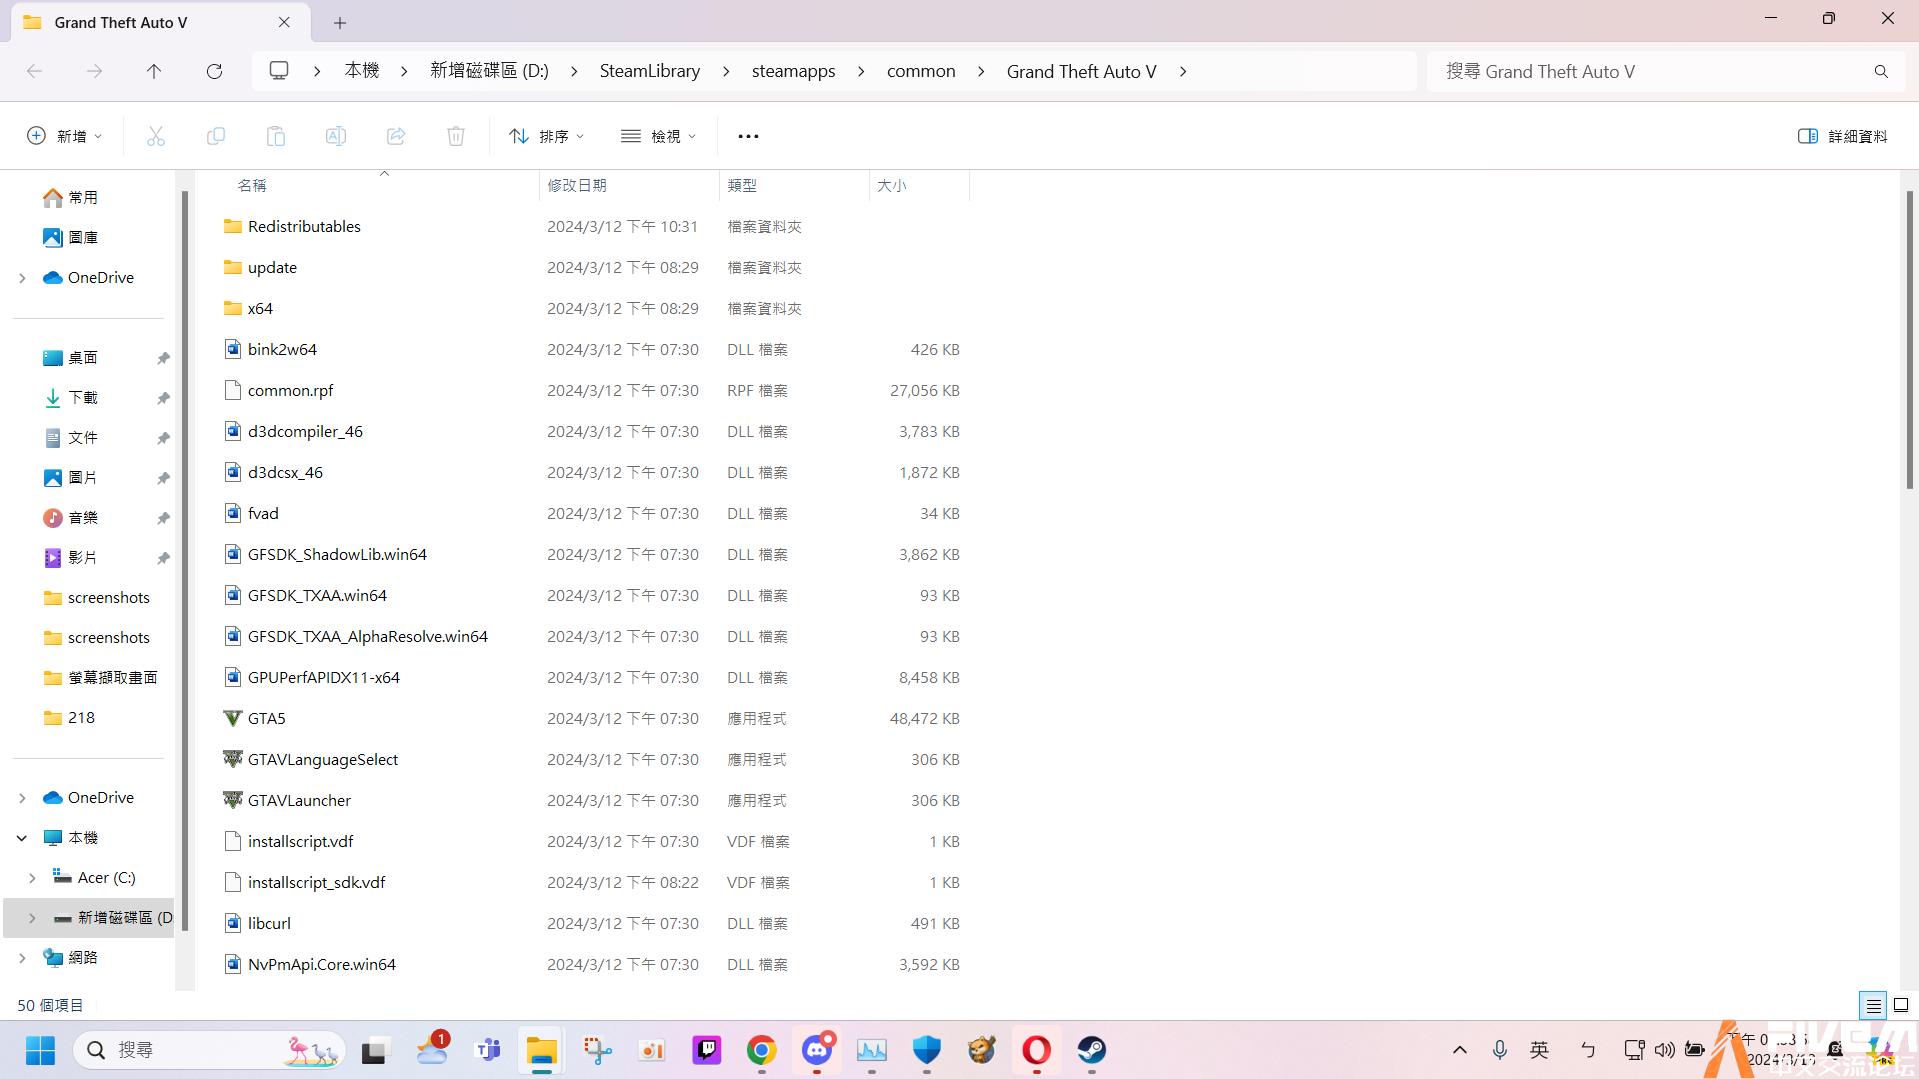This screenshot has width=1919, height=1079.
Task: Open chevron dropdown after Grand Theft Auto V
Action: (x=1183, y=71)
